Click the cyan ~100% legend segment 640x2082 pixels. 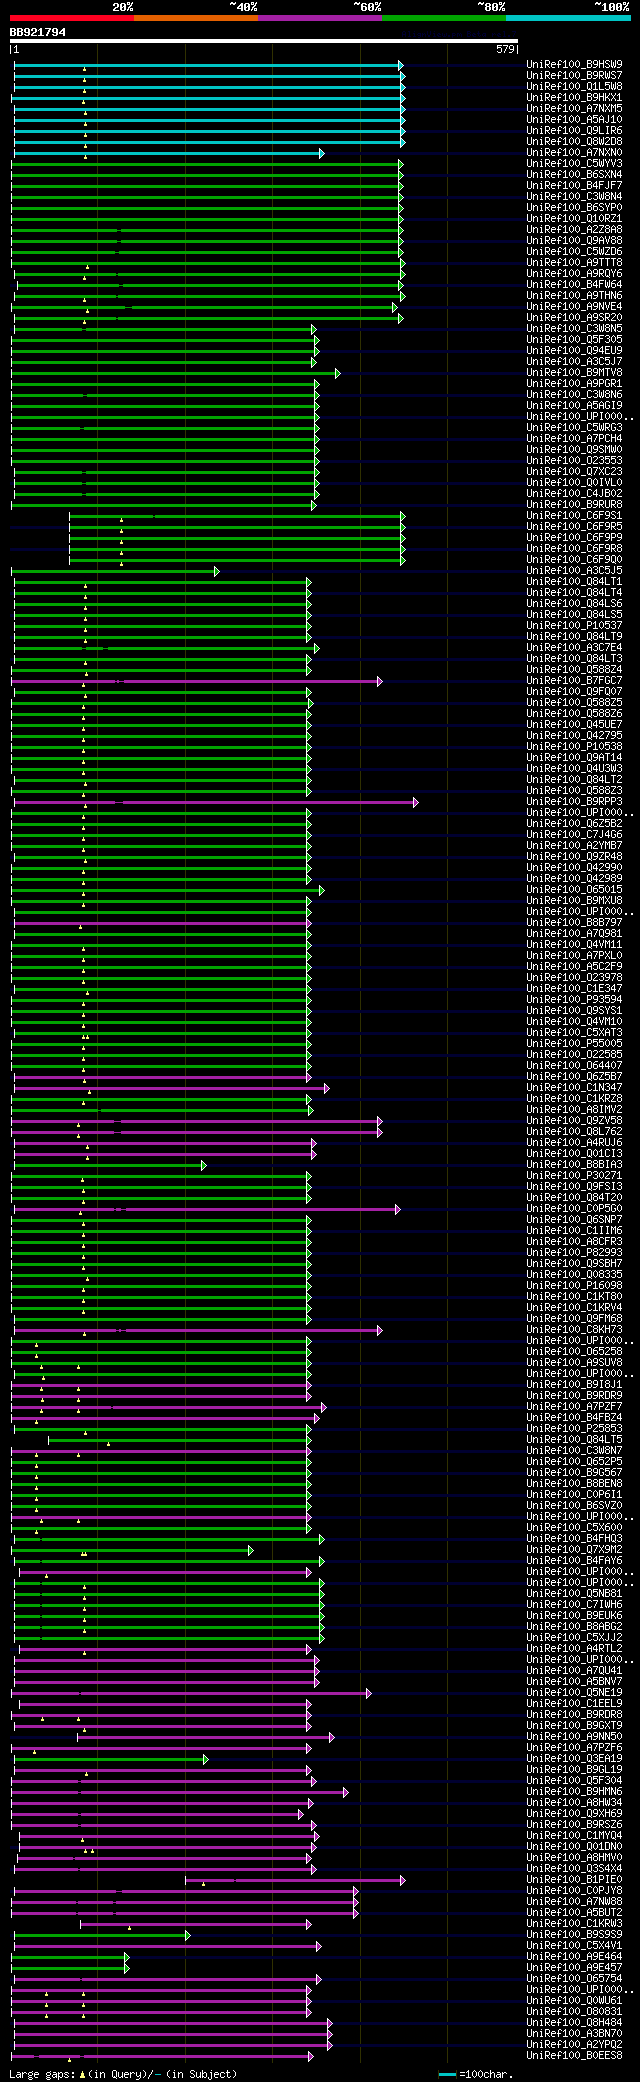point(568,18)
